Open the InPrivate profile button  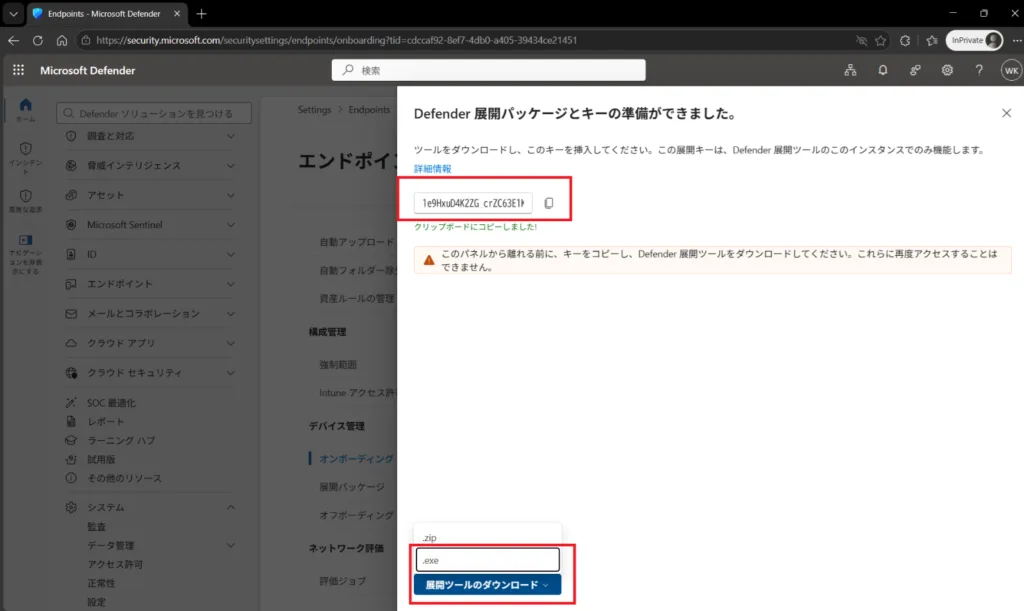[x=974, y=40]
